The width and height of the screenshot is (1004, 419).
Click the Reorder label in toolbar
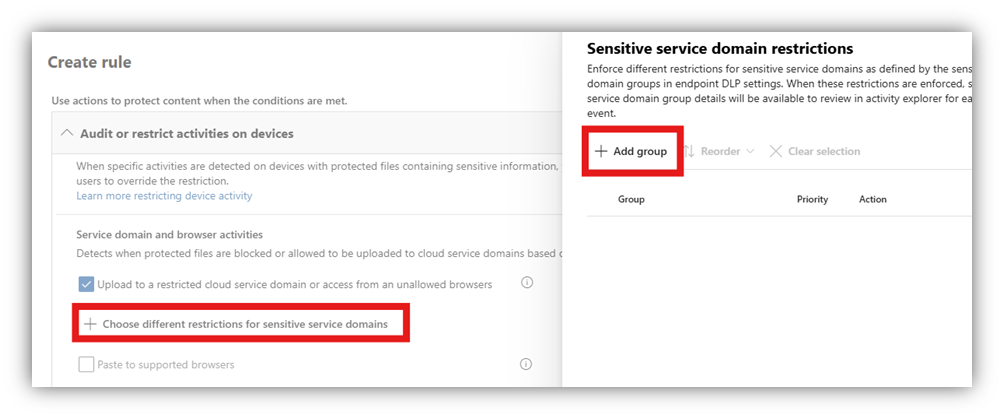(x=720, y=151)
